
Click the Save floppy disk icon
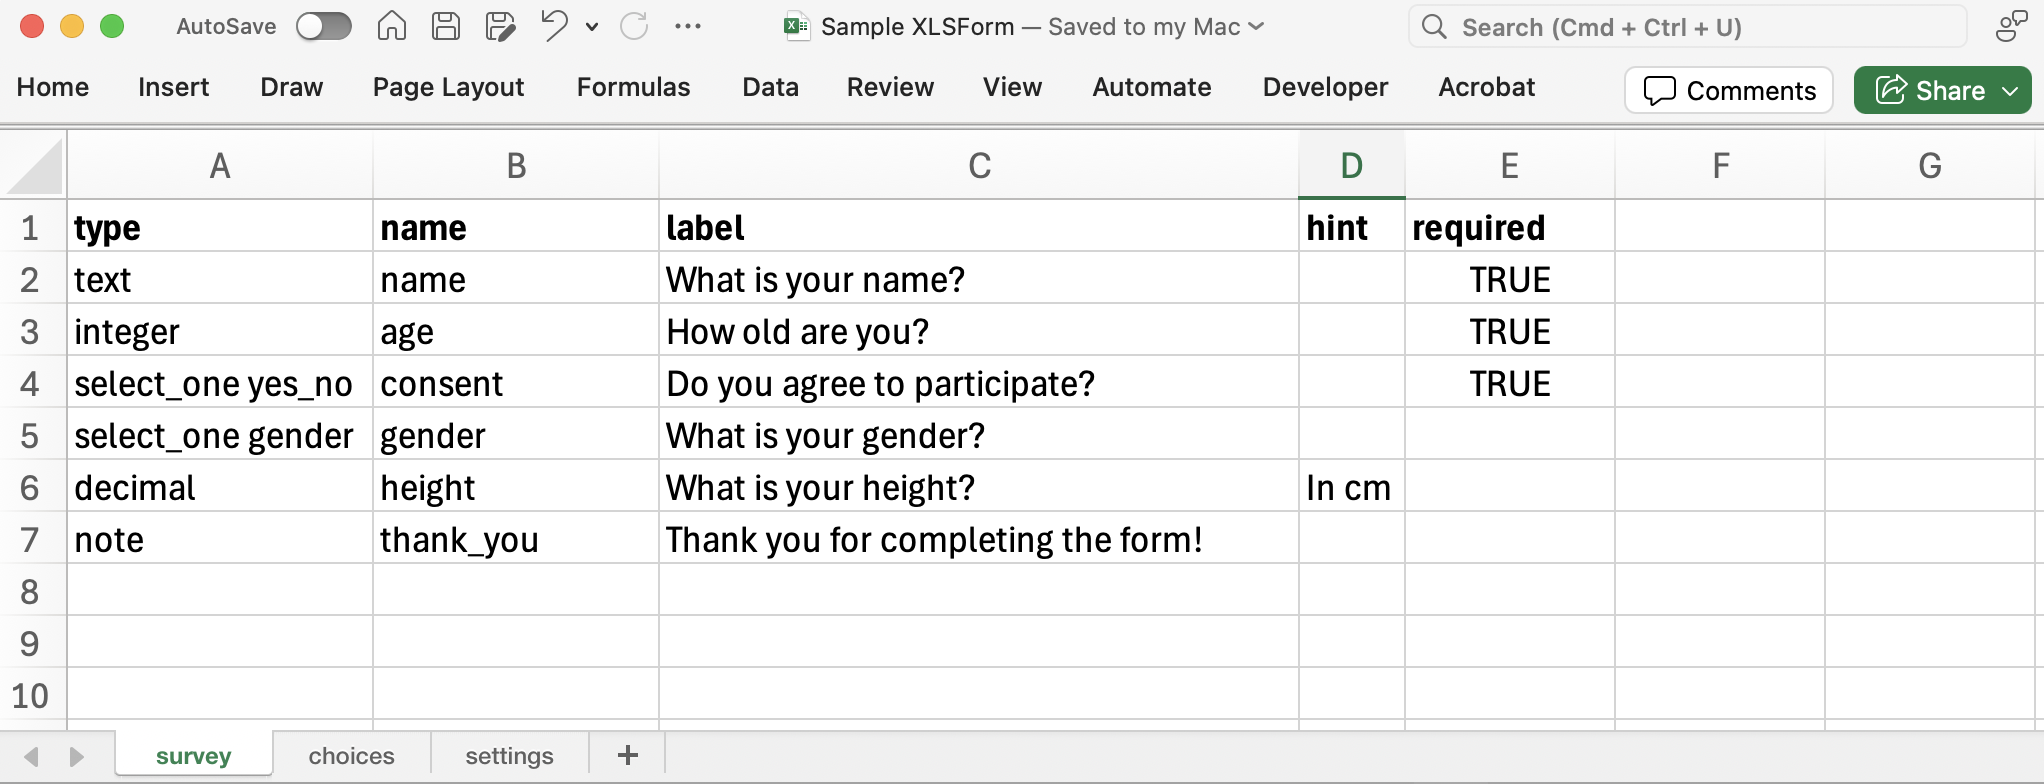click(446, 26)
